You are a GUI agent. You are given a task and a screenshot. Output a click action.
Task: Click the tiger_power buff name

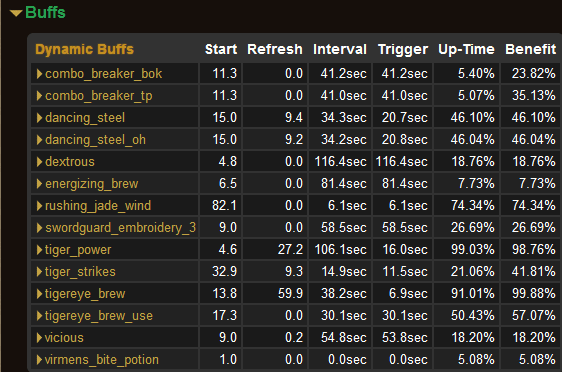point(78,250)
